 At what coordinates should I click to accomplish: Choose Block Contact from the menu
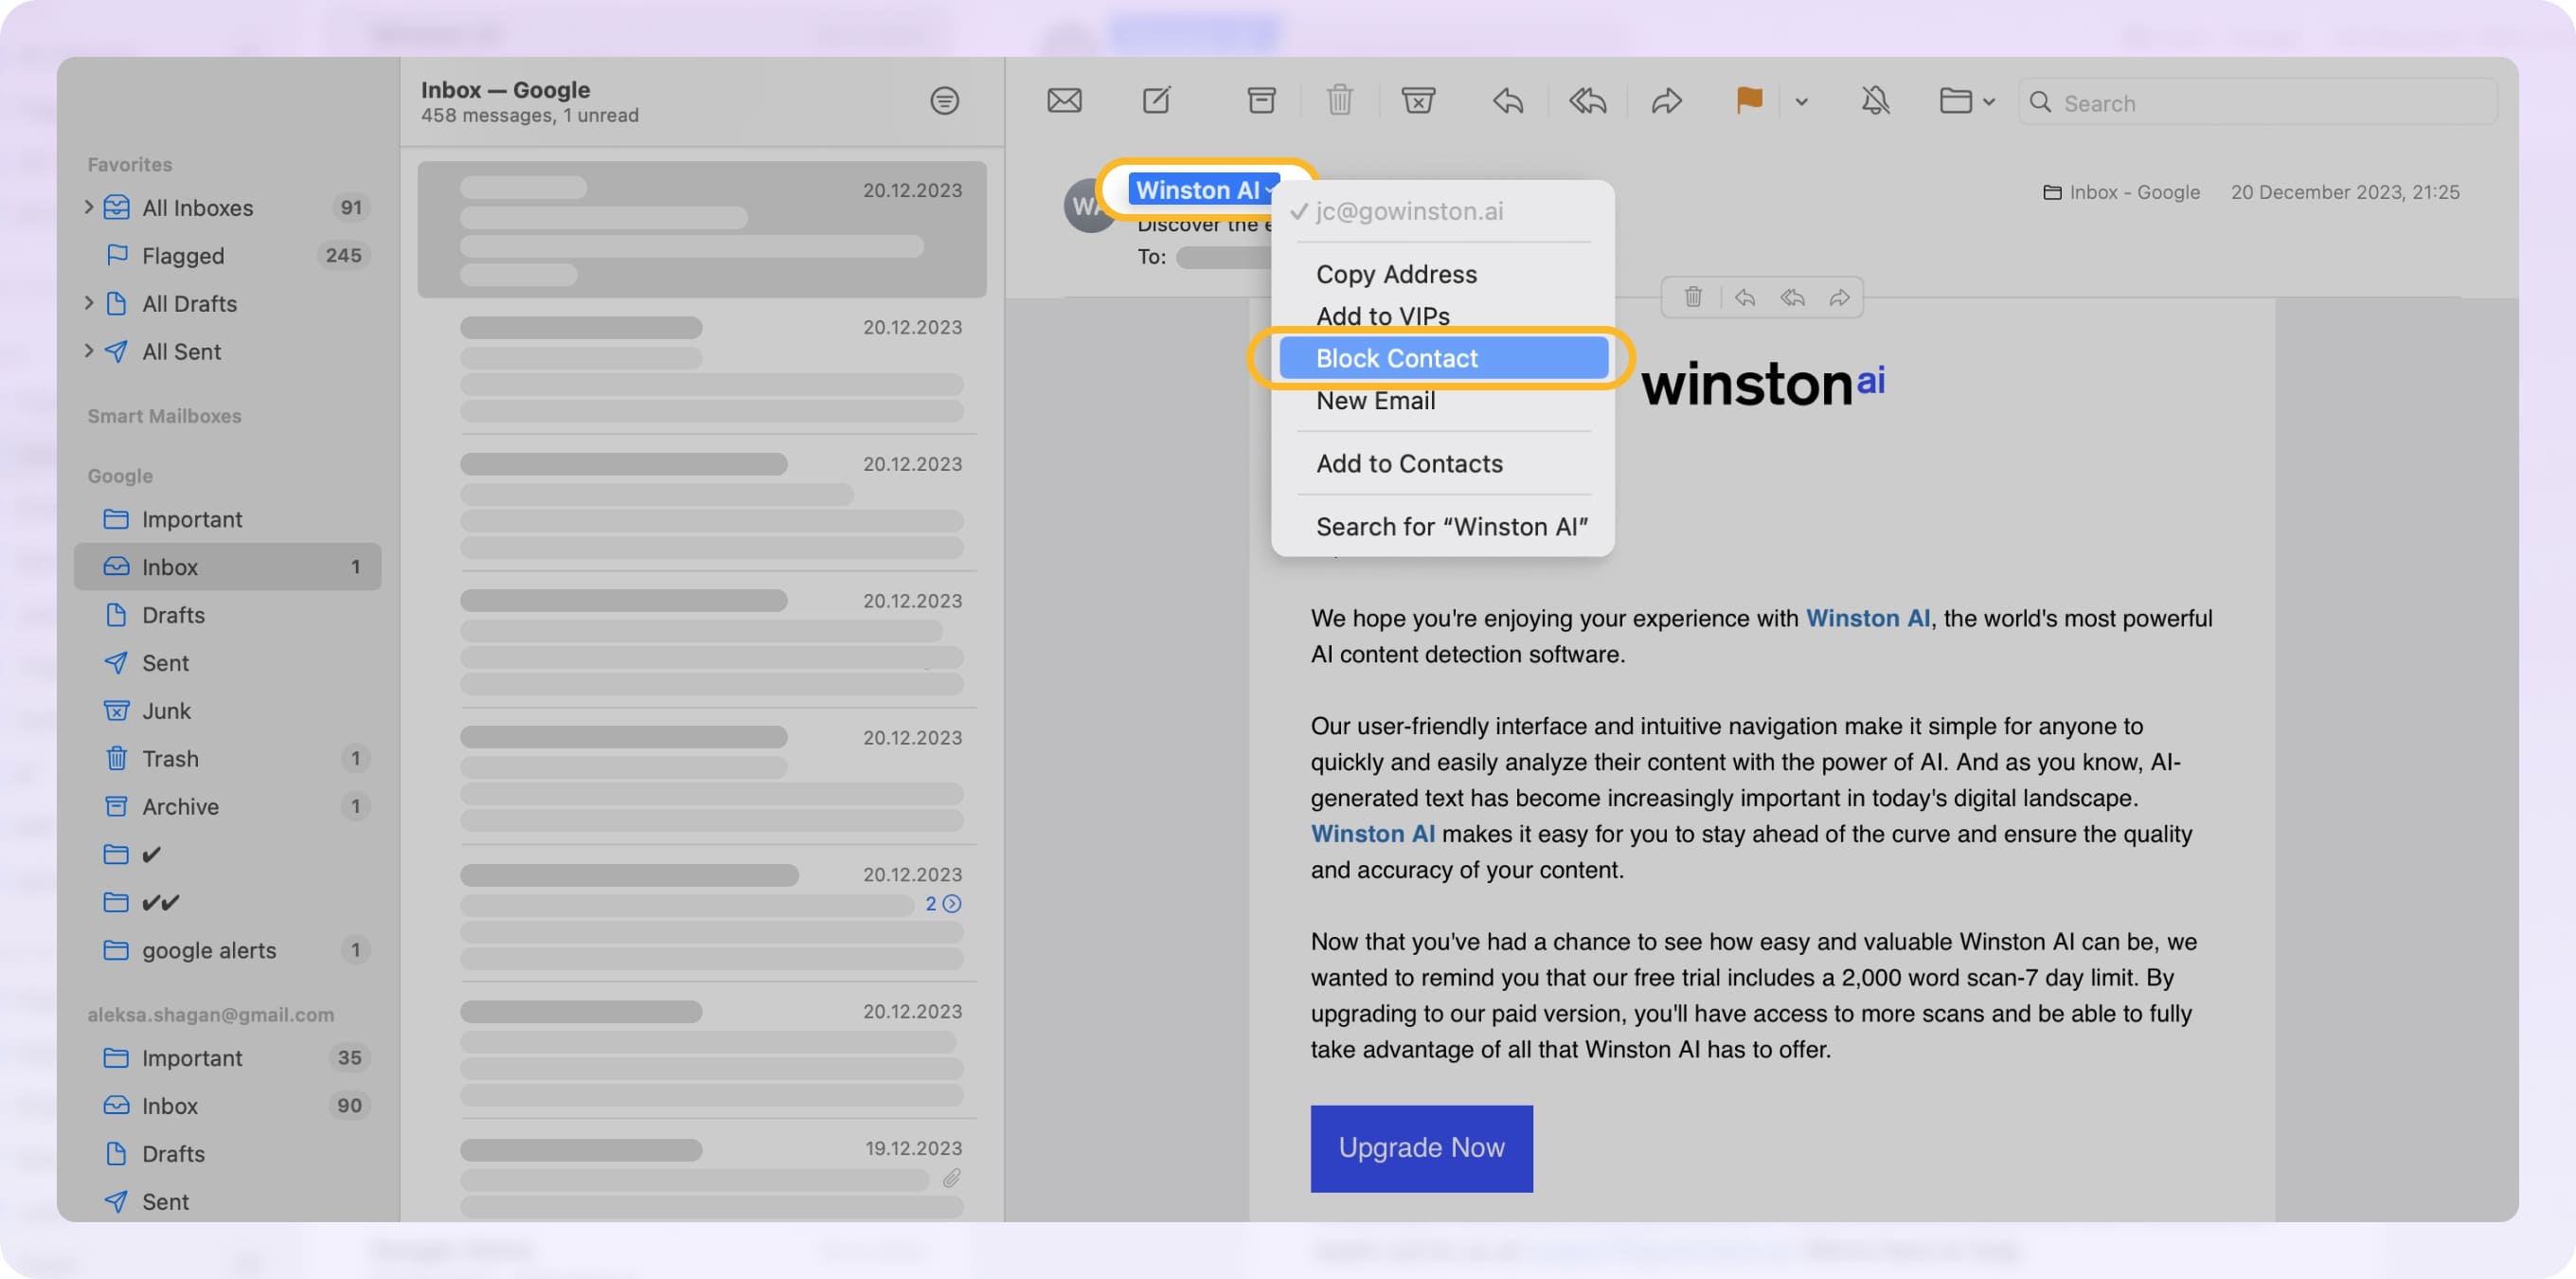coord(1396,357)
